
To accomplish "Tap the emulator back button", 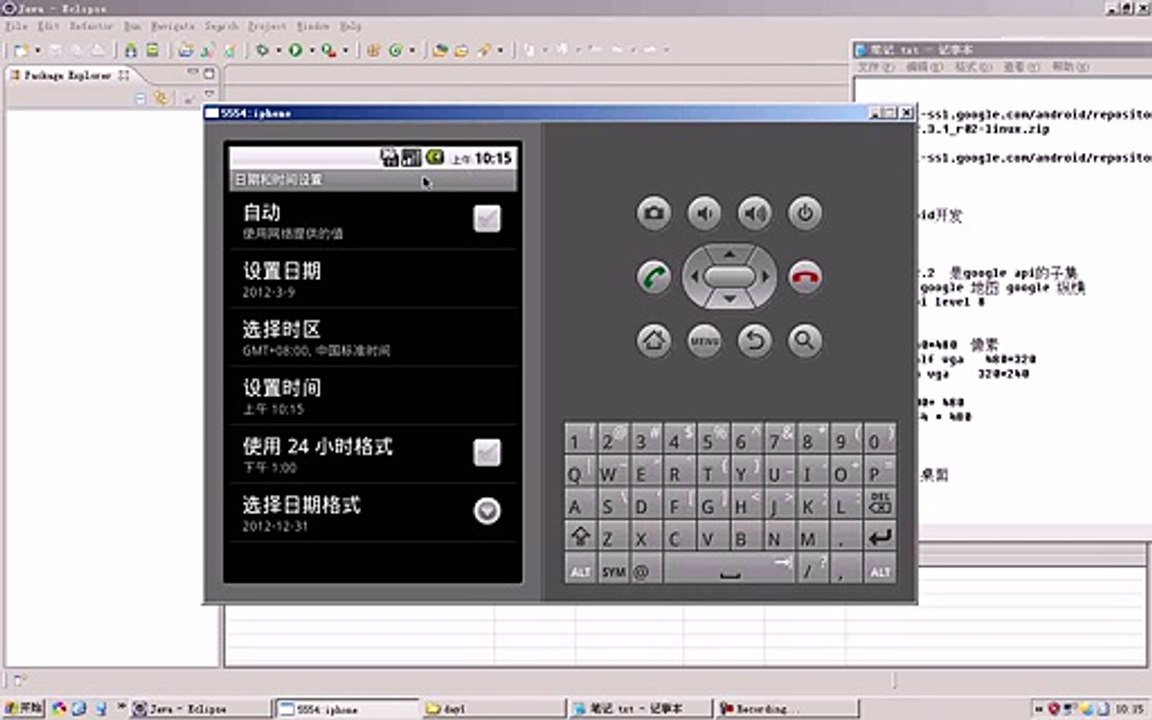I will point(755,341).
